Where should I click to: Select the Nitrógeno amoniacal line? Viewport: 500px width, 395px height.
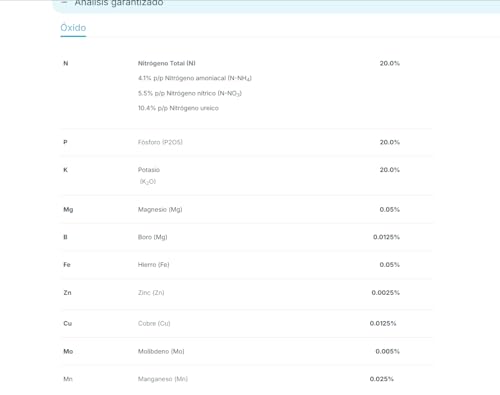pyautogui.click(x=195, y=78)
